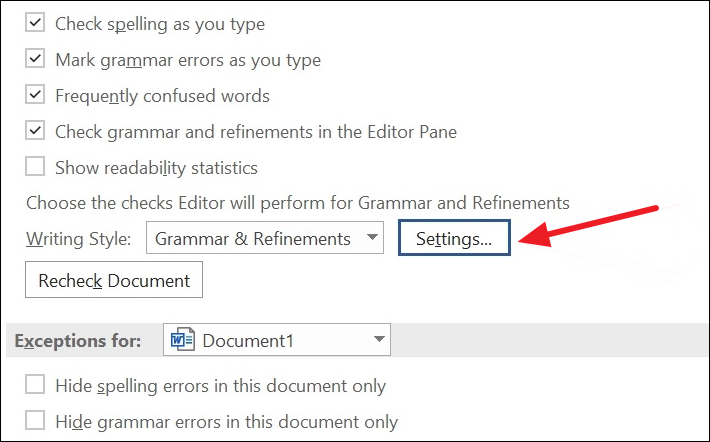Viewport: 710px width, 442px height.
Task: Toggle Check grammar and refinements in Editor Pane checkbox
Action: coord(35,131)
